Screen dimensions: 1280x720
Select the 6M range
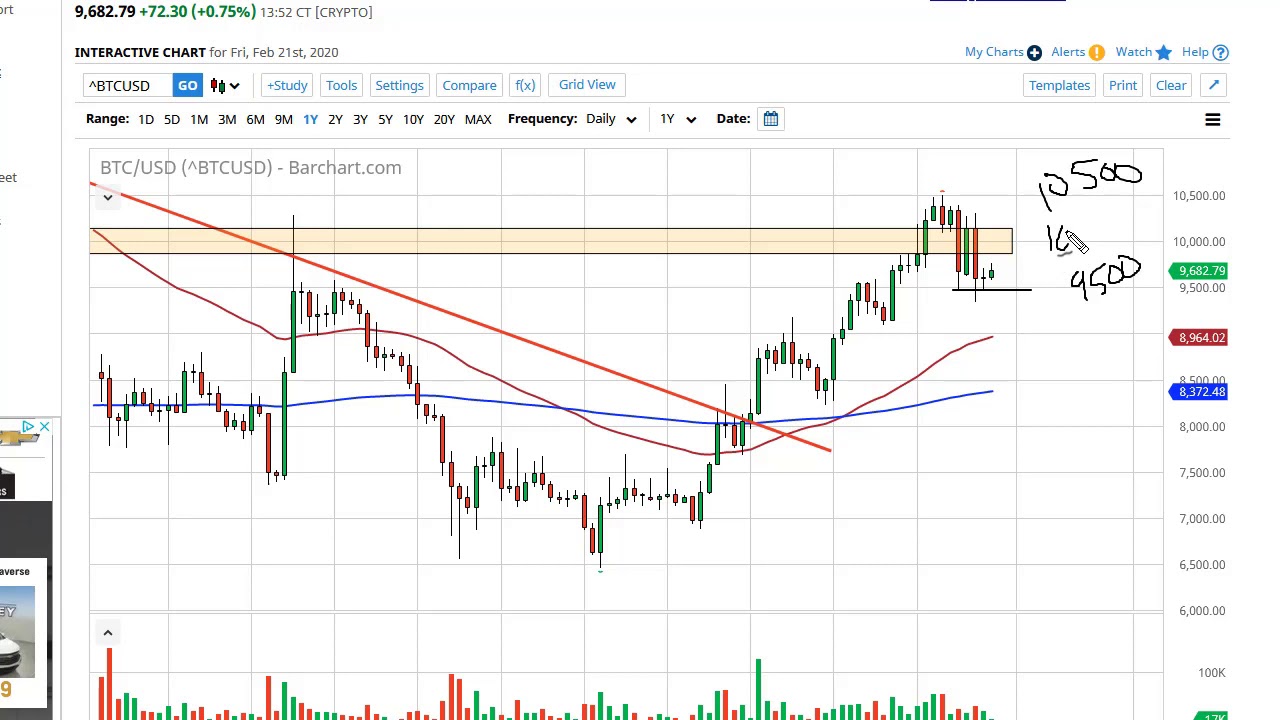255,119
